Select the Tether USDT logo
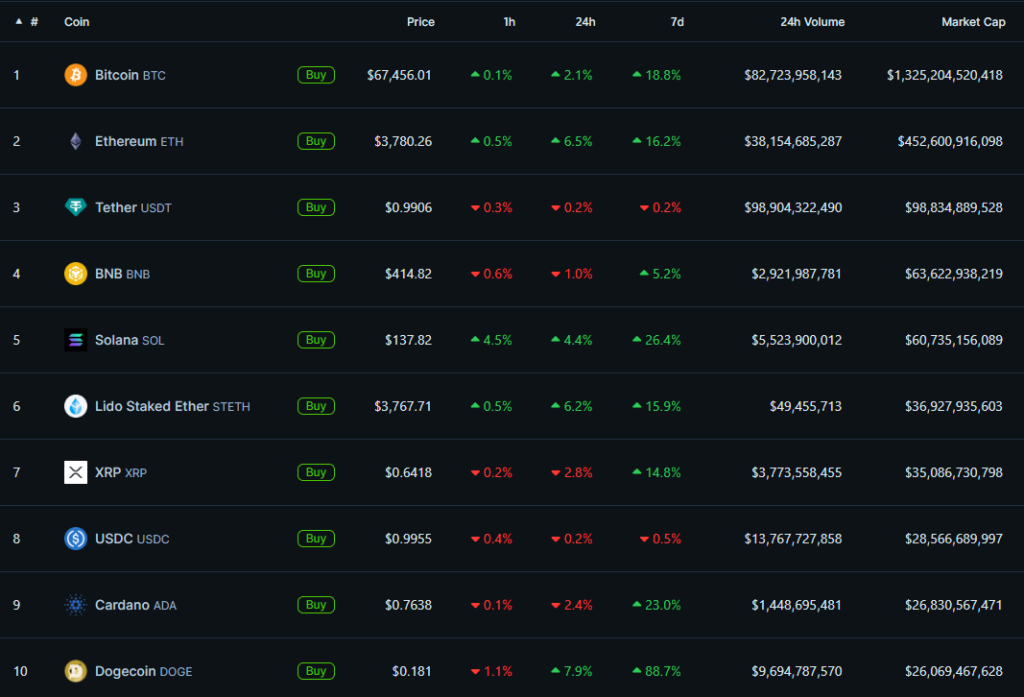This screenshot has height=697, width=1024. coord(75,207)
